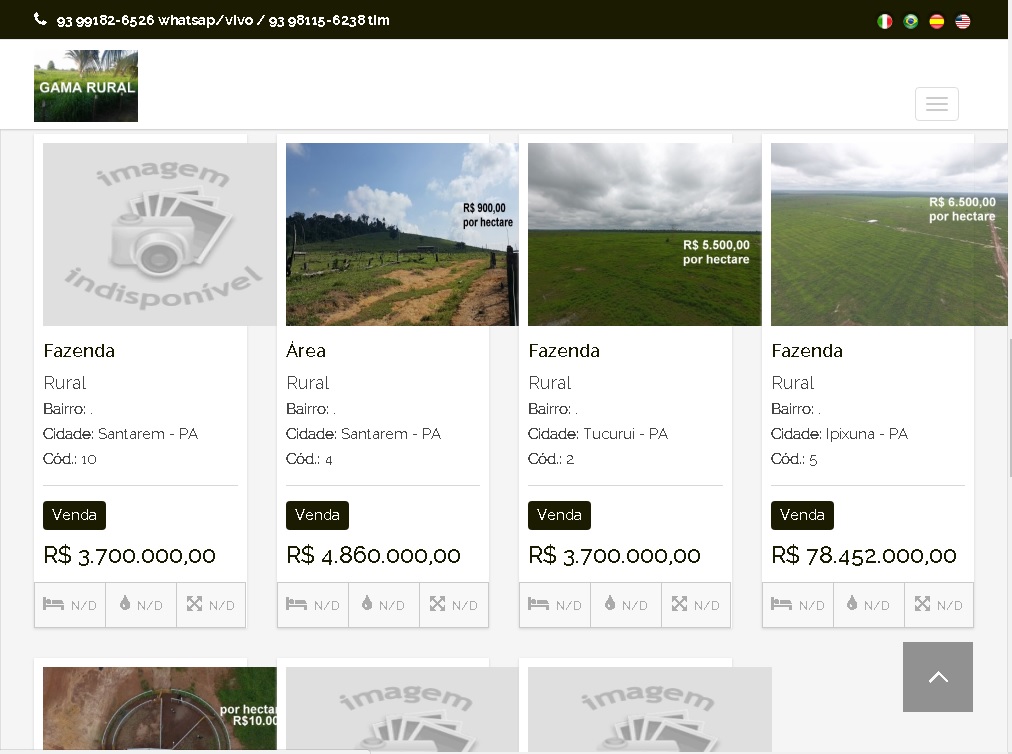1012x754 pixels.
Task: Click the phone numbers text in the top bar
Action: [x=223, y=20]
